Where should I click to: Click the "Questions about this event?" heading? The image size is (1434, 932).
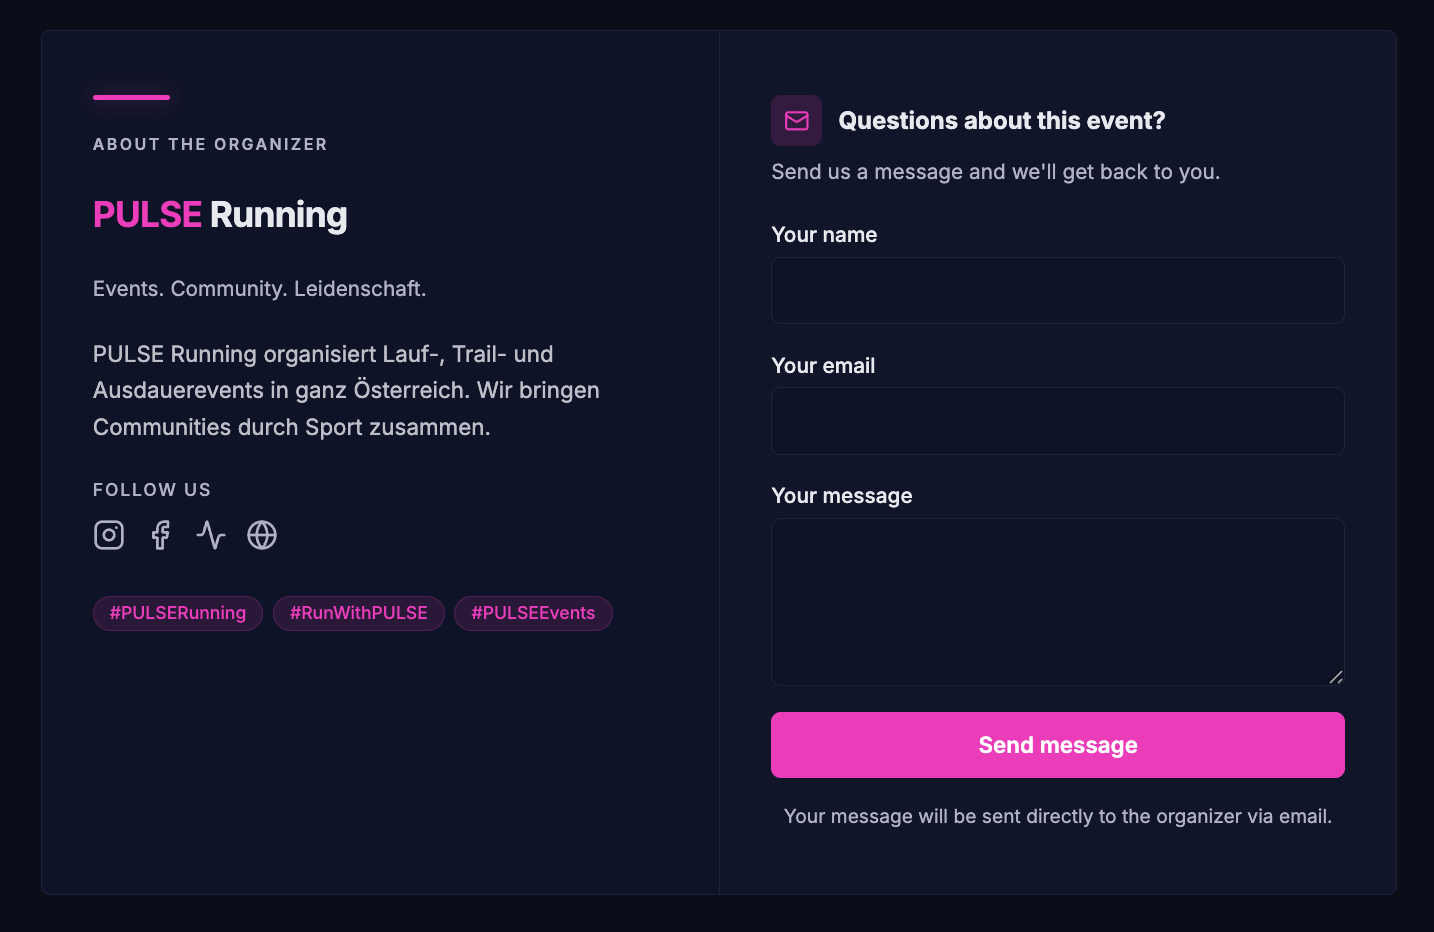point(1001,121)
